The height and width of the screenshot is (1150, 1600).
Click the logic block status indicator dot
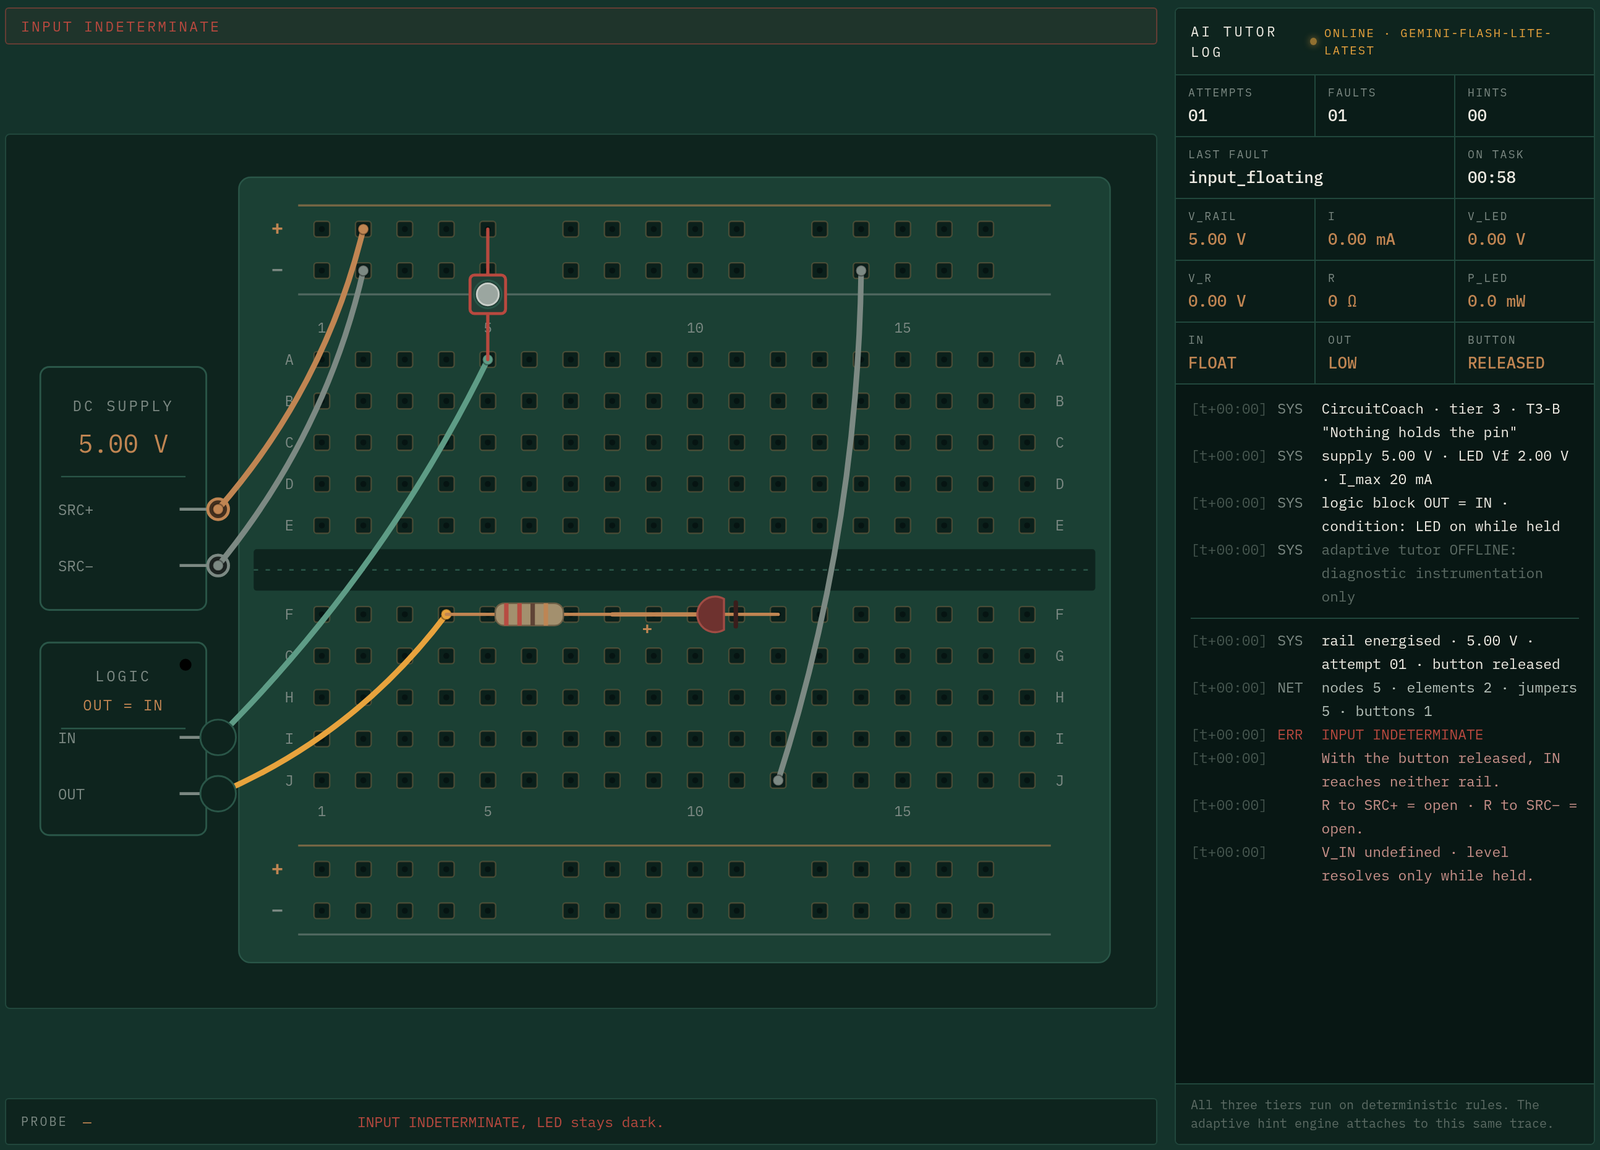click(x=185, y=665)
